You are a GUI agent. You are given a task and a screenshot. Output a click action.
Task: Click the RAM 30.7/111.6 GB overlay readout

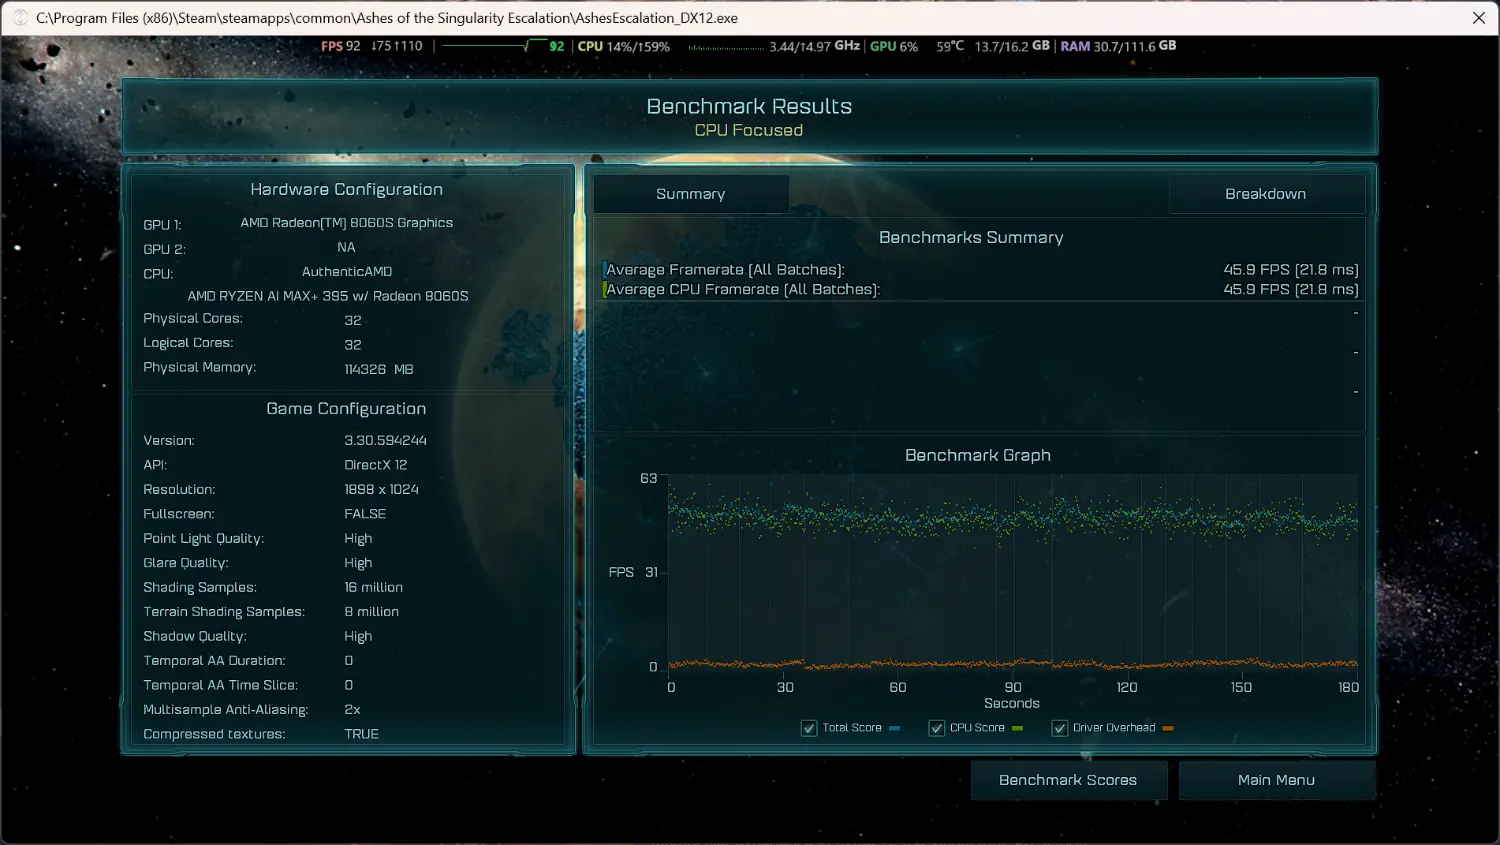coord(1118,46)
